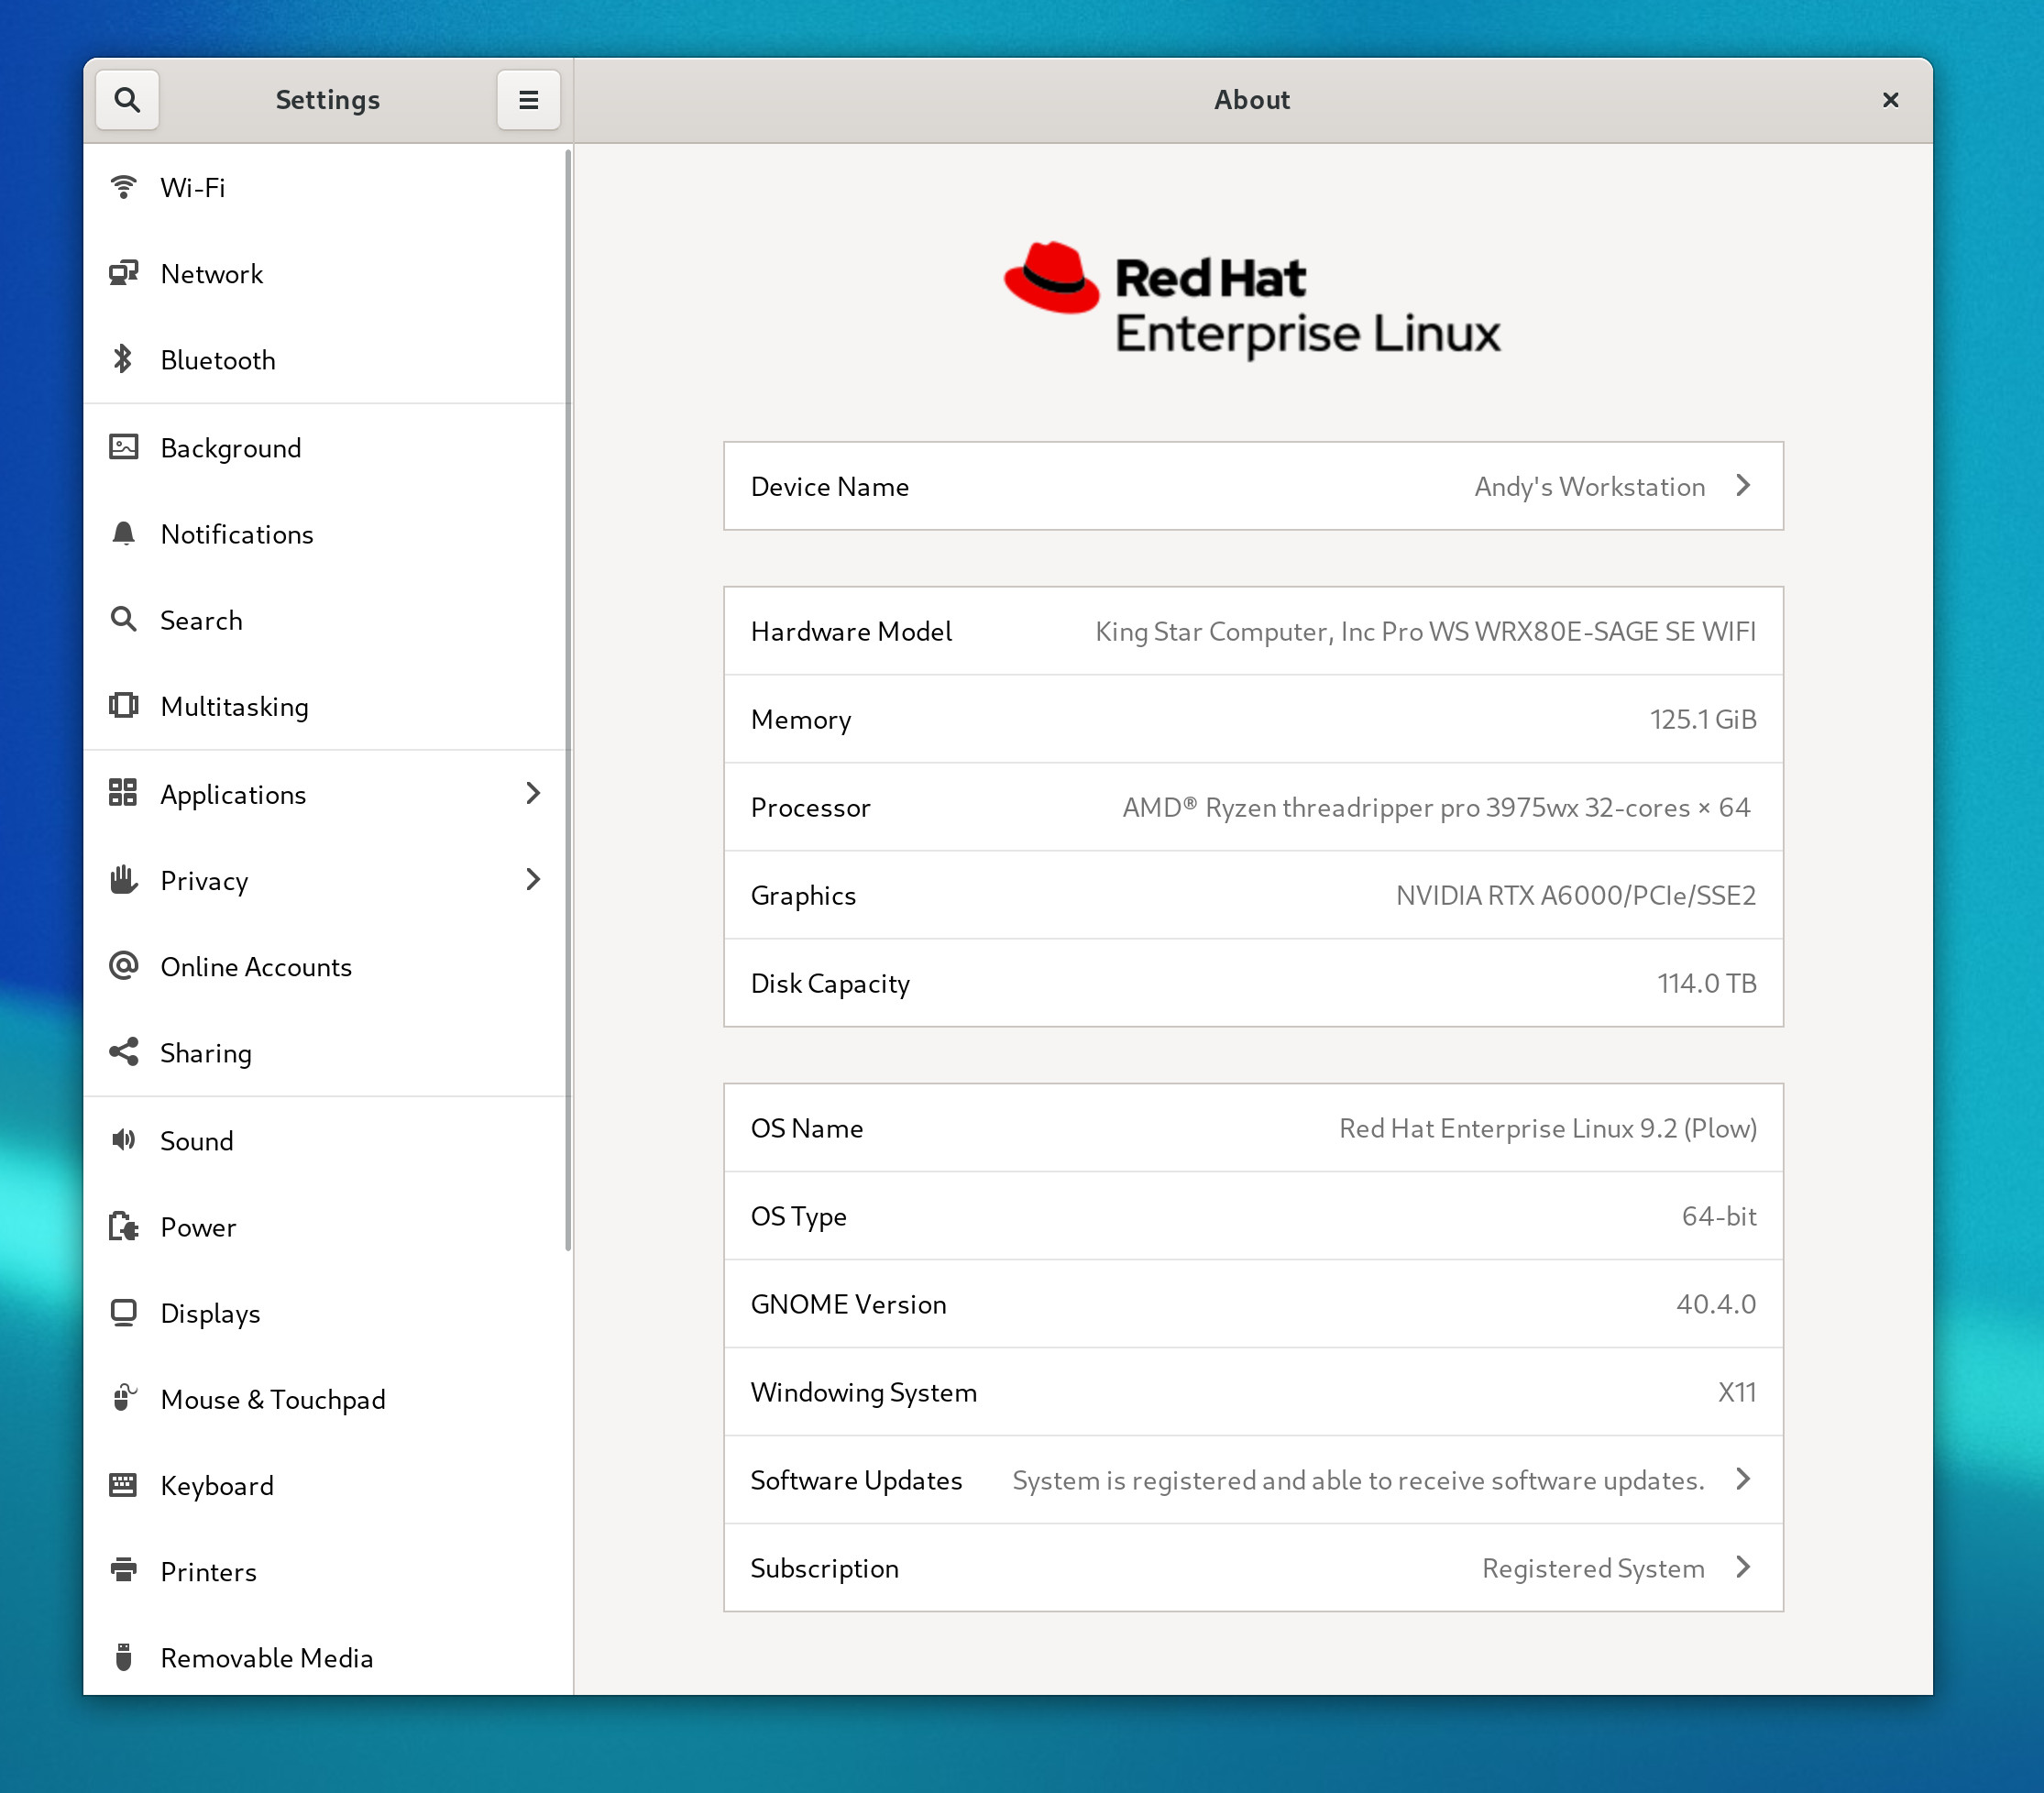Click the sidebar vertical scrollbar
This screenshot has height=1793, width=2044.
click(x=568, y=700)
